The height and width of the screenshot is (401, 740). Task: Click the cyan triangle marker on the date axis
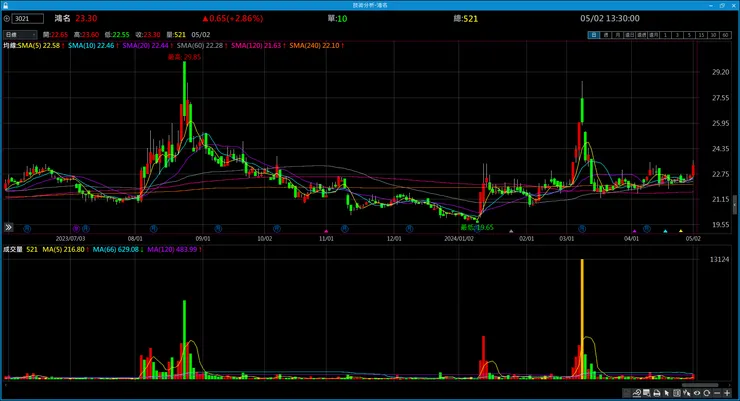point(665,231)
